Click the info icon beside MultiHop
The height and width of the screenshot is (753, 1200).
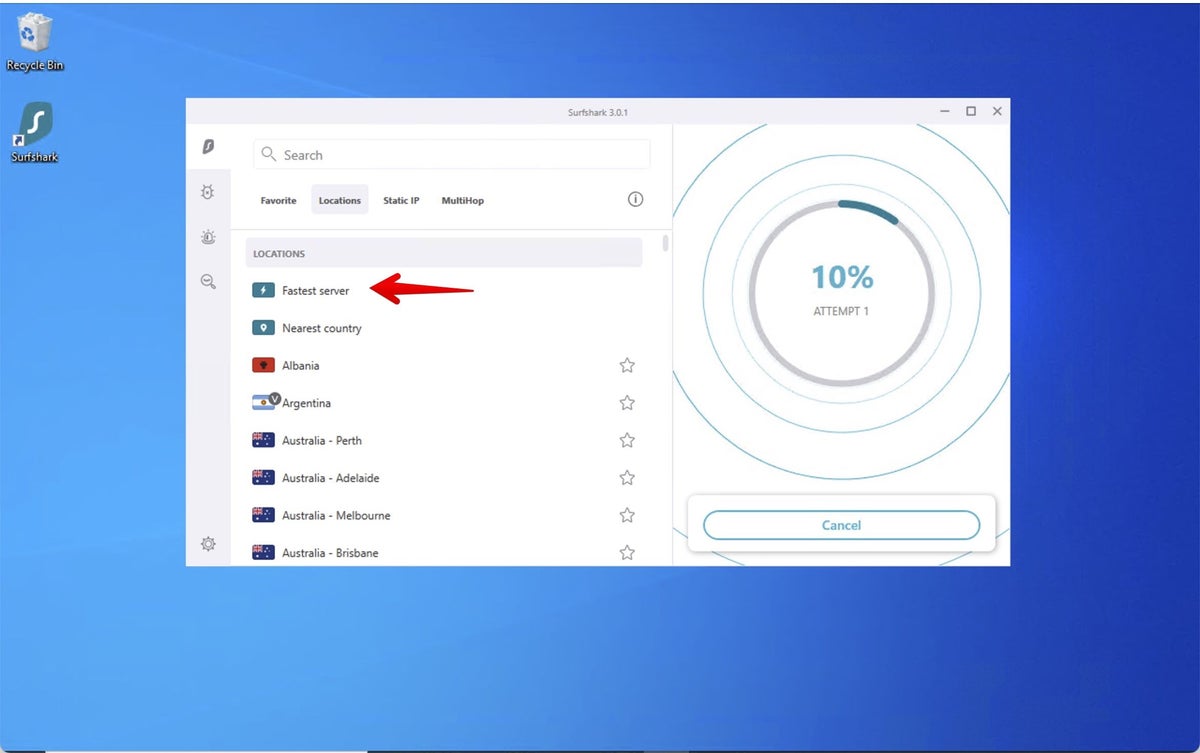(x=635, y=200)
